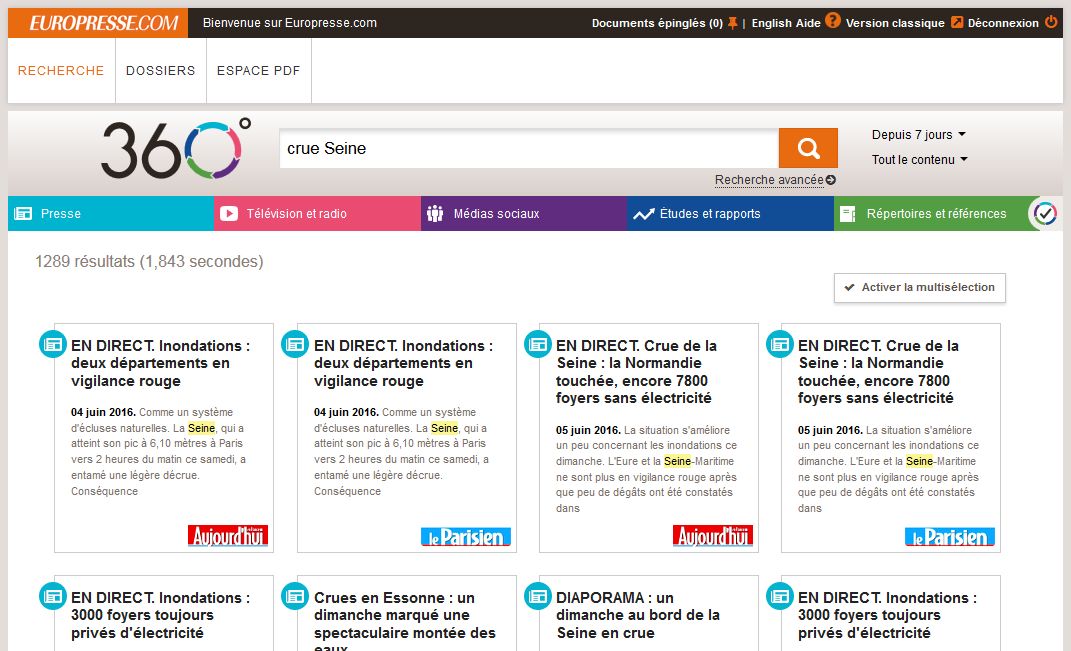
Task: Filter results by the Presse tab
Action: coord(111,214)
